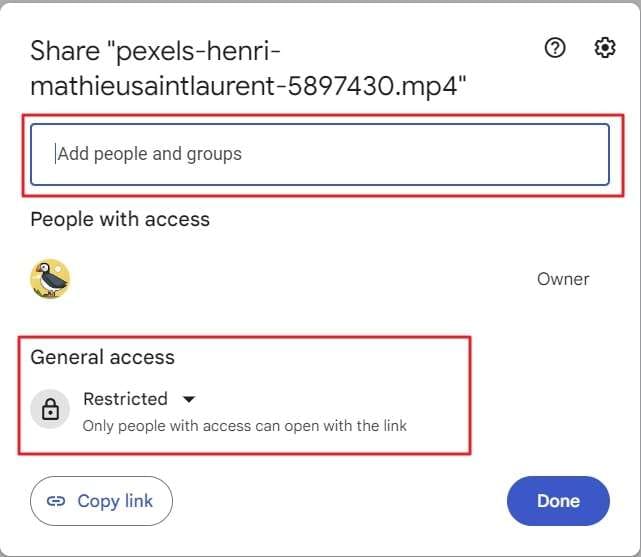Focus the "Add people and groups" field
This screenshot has width=641, height=557.
(x=320, y=154)
